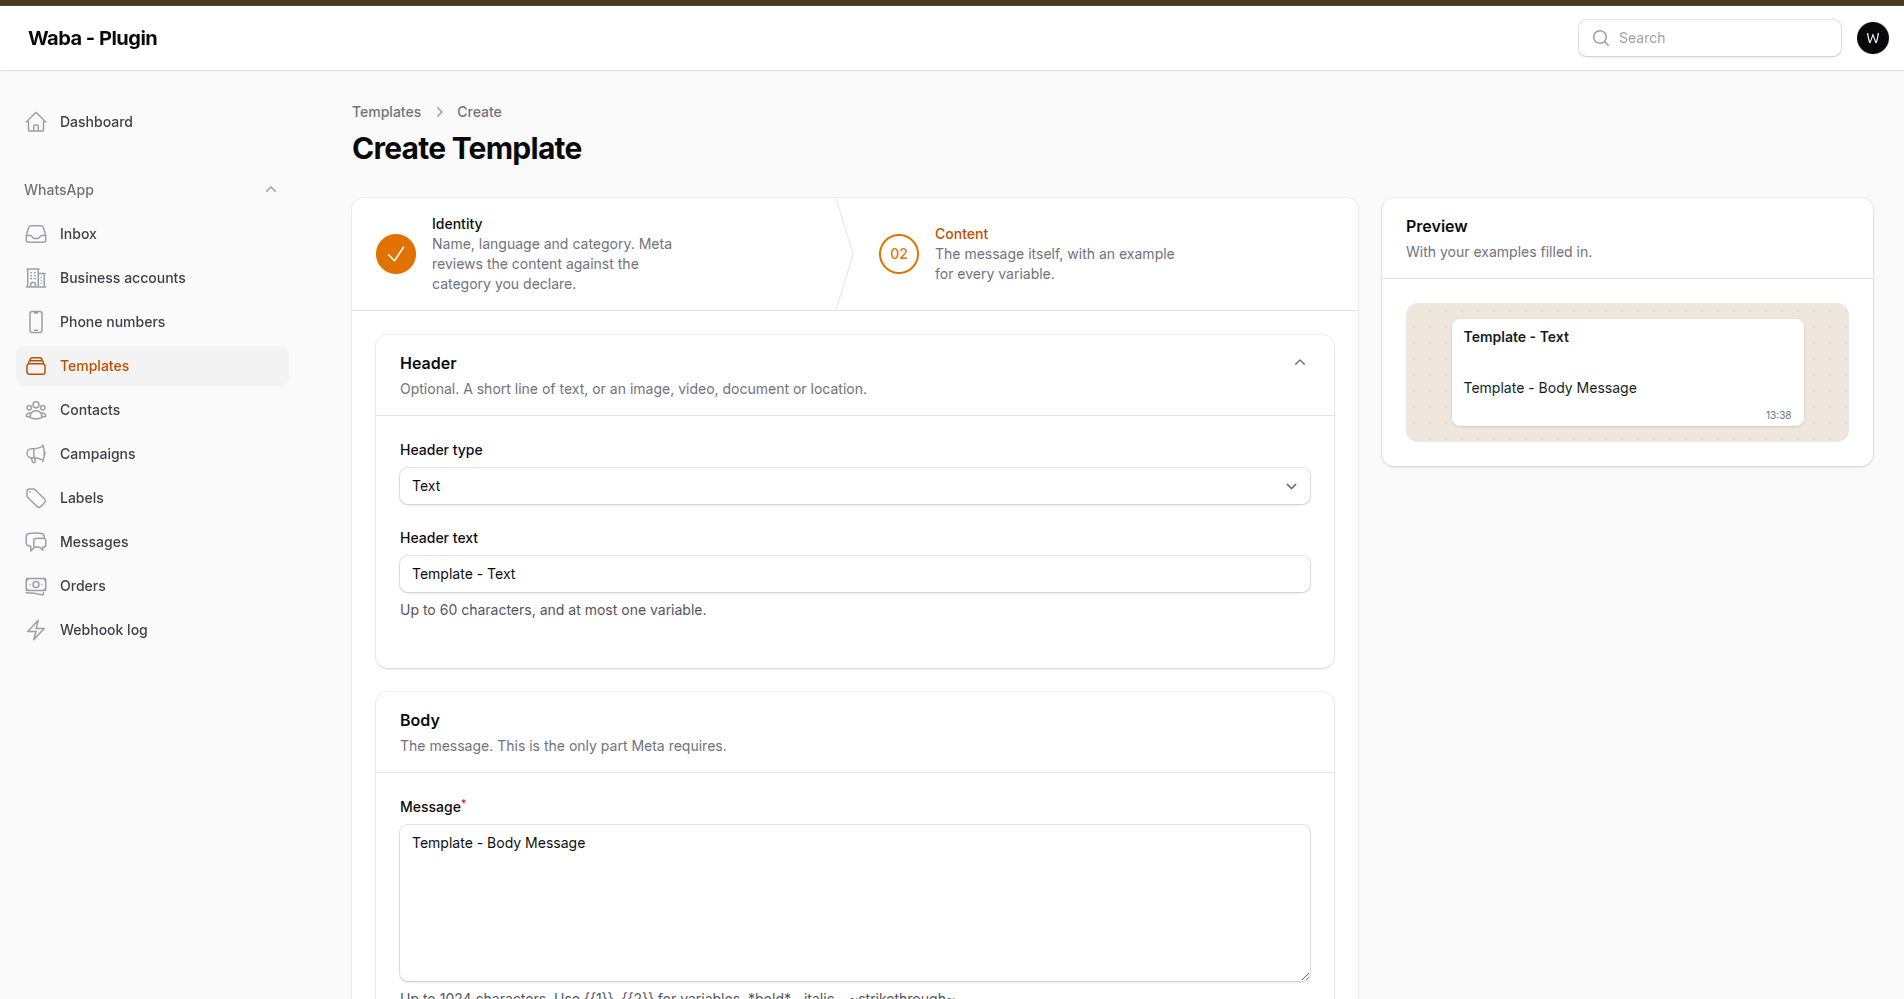Select the Content step title
Viewport: 1904px width, 999px height.
click(x=961, y=234)
